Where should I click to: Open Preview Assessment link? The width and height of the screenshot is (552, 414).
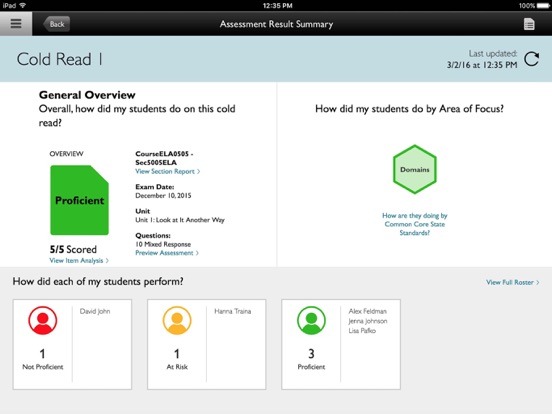click(167, 253)
